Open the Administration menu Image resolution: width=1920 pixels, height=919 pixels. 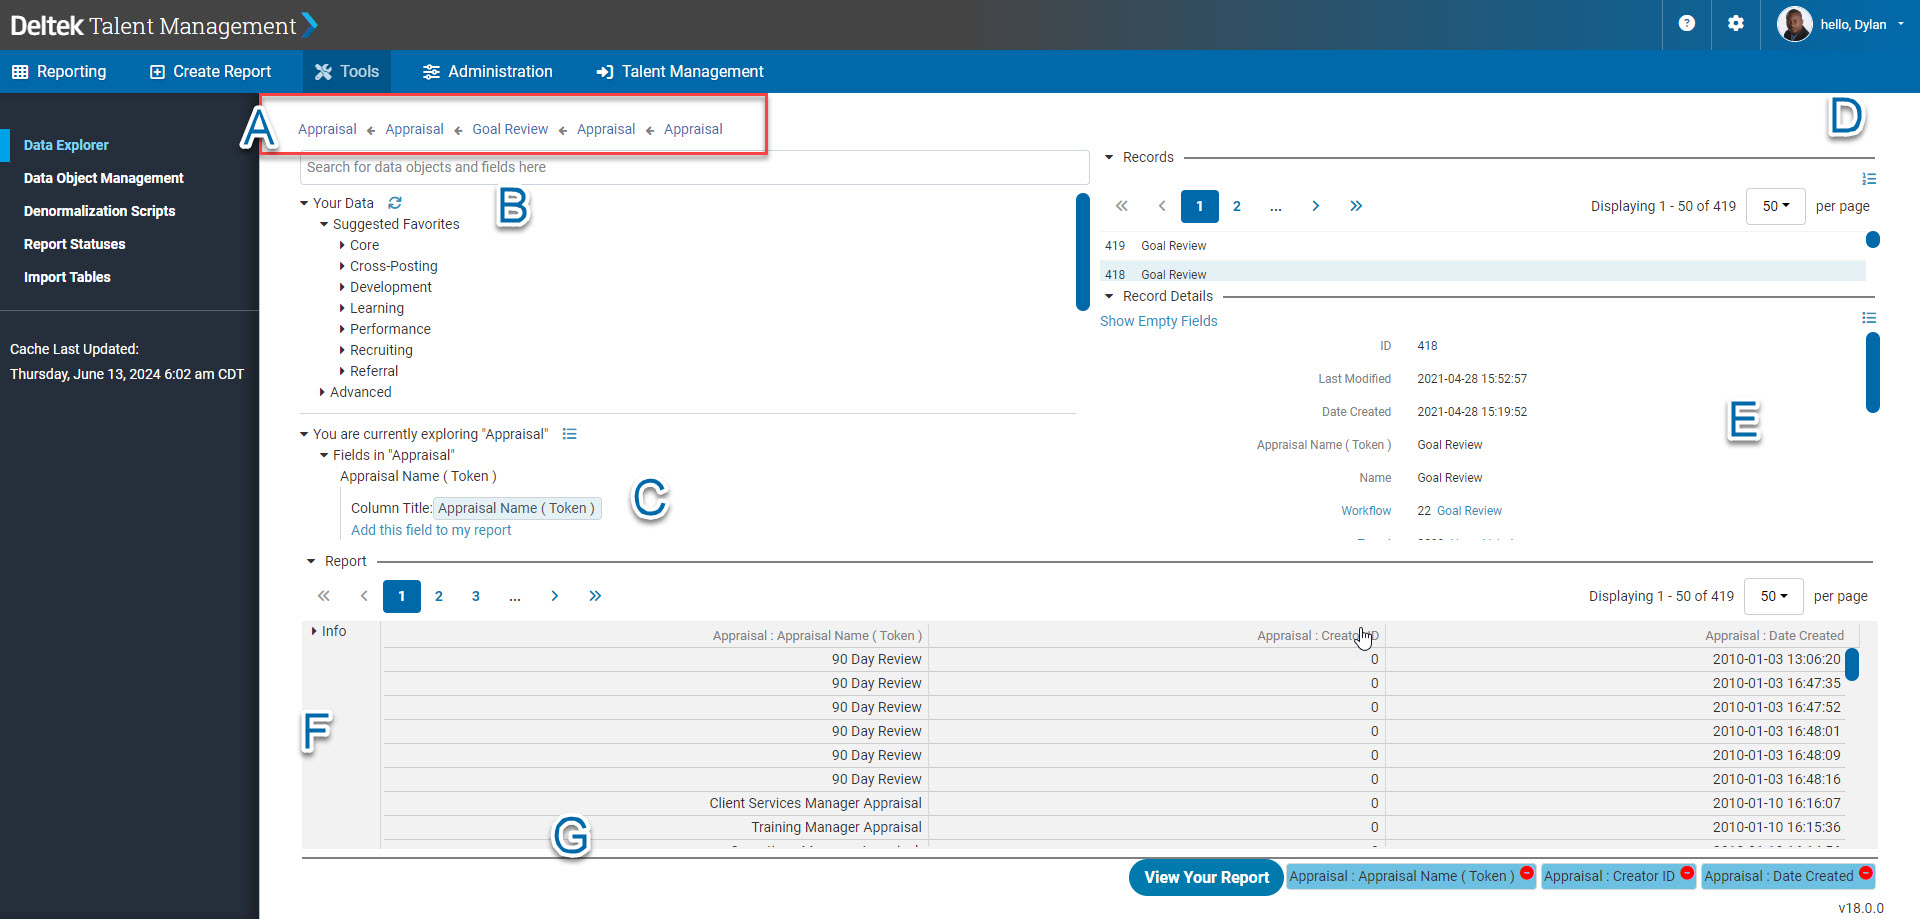[x=487, y=72]
